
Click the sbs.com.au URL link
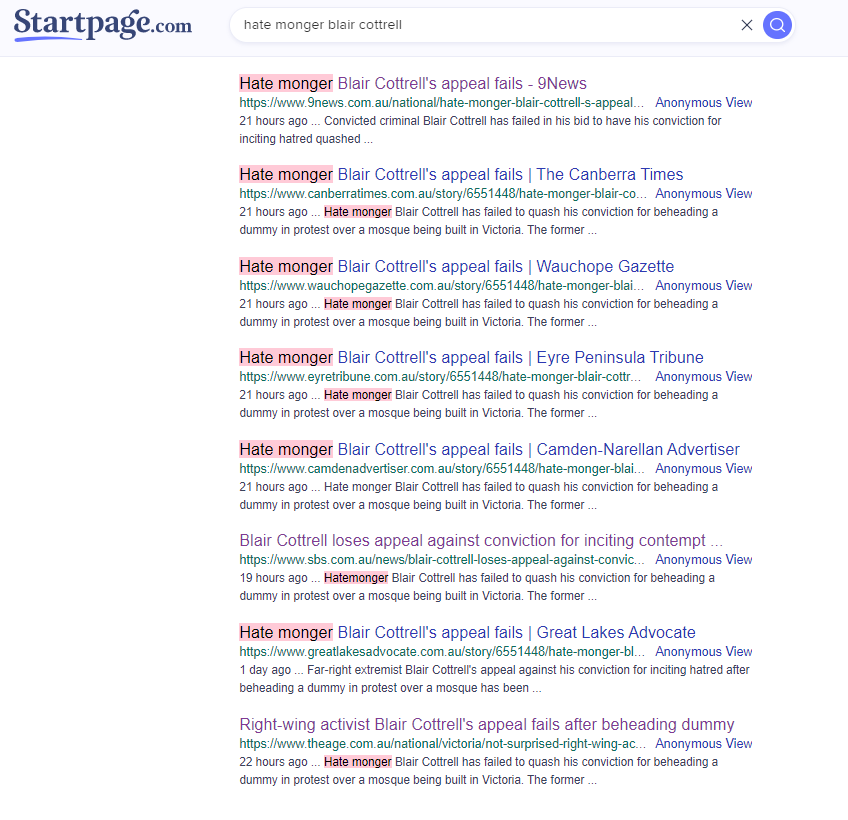click(442, 559)
